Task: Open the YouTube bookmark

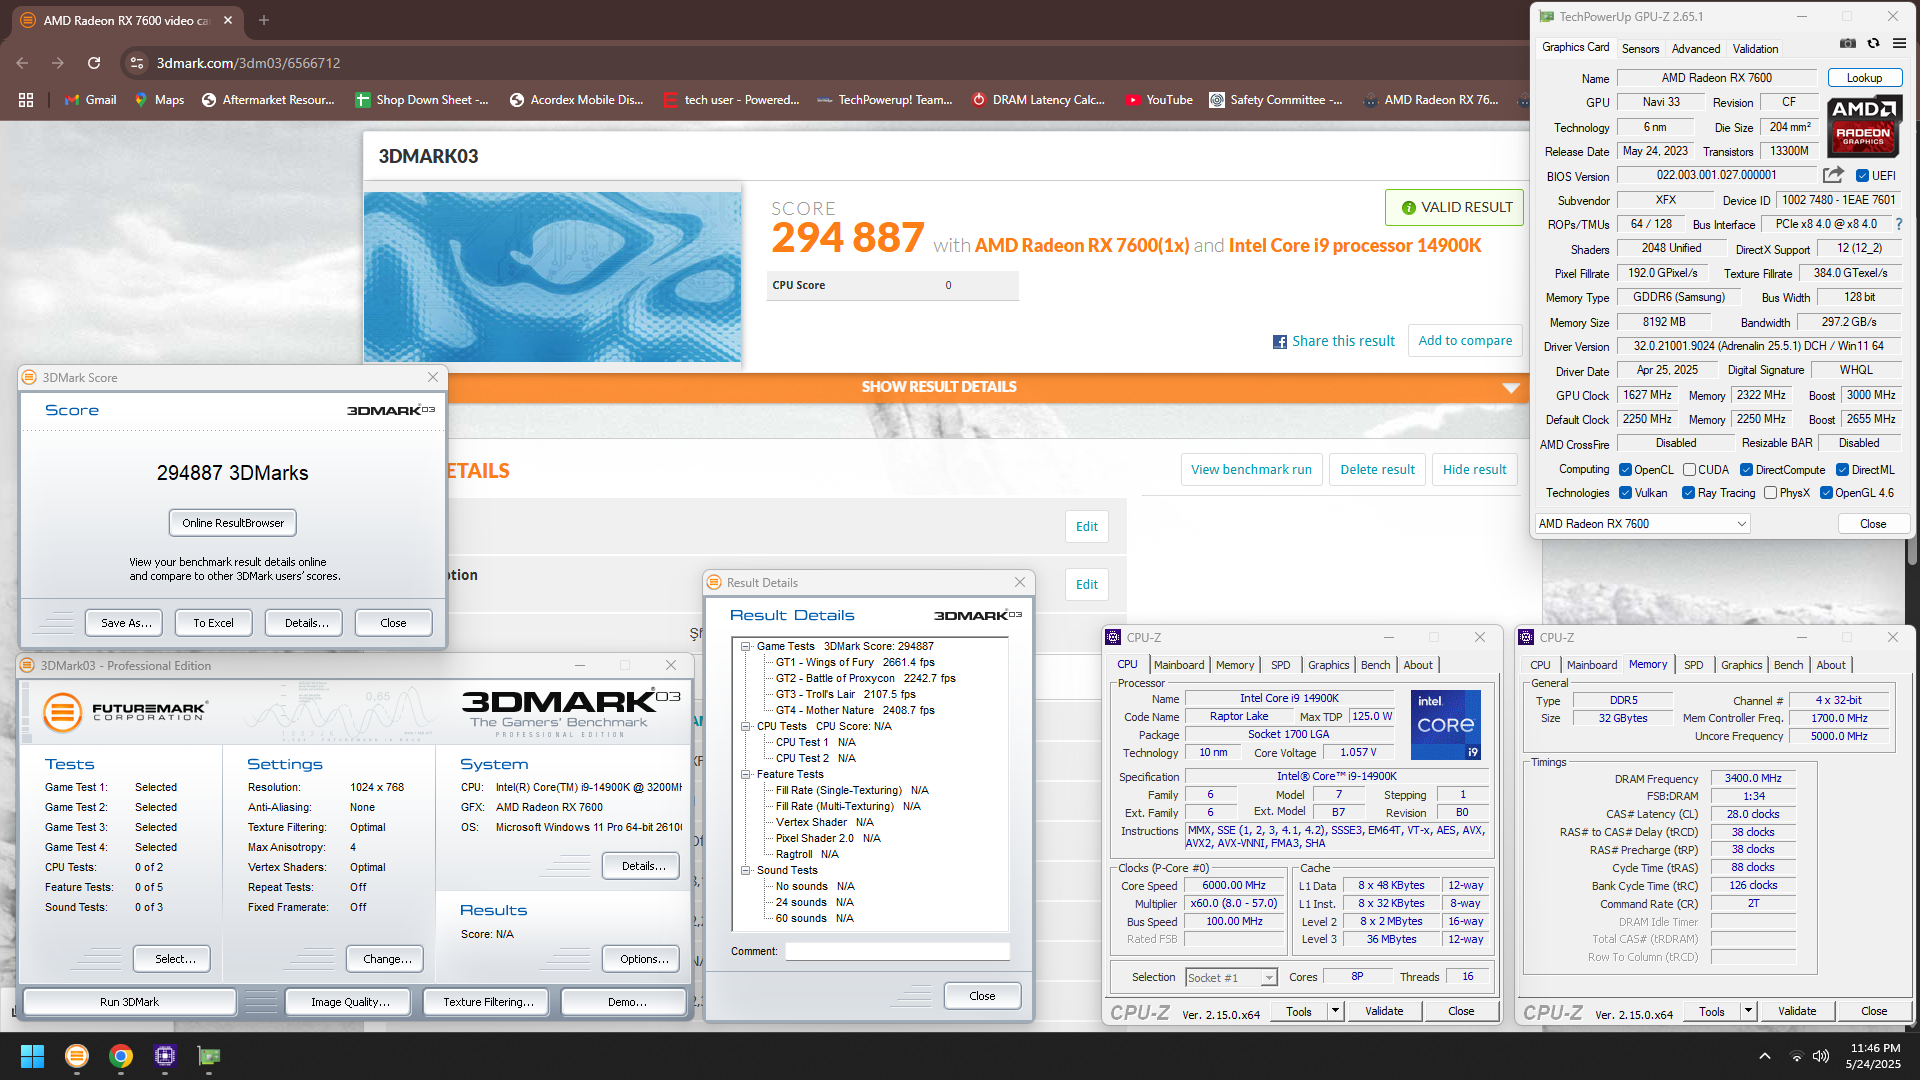Action: (1159, 100)
